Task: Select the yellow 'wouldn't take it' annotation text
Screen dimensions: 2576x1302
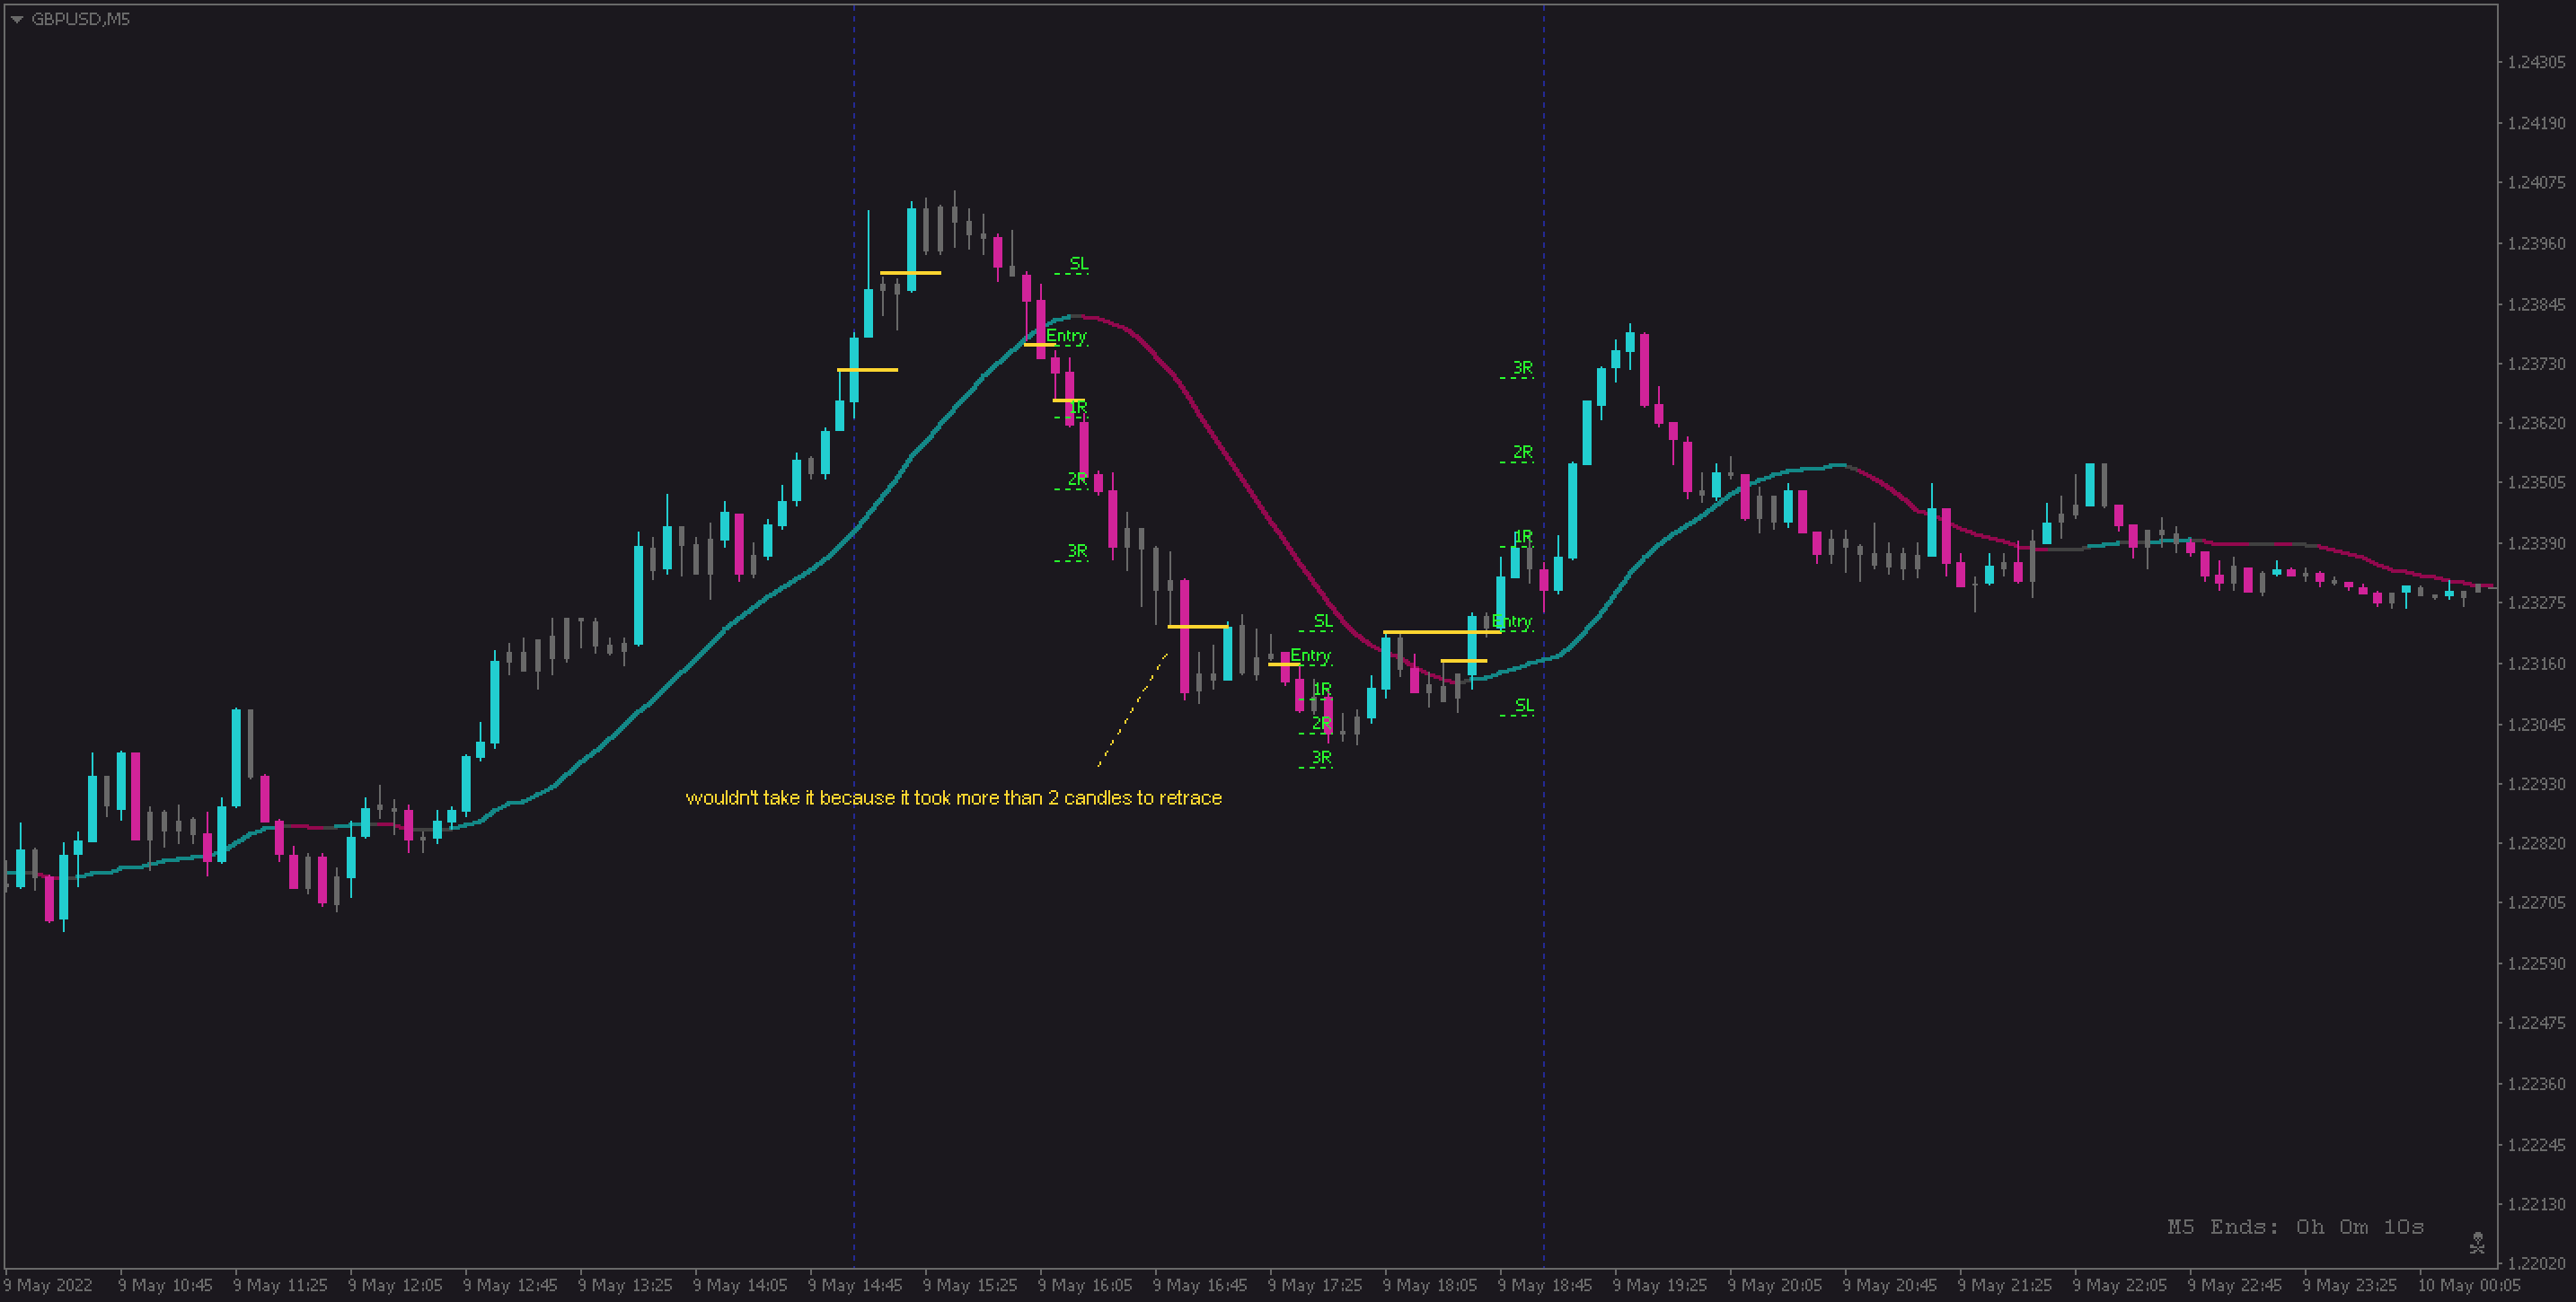Action: click(x=953, y=797)
